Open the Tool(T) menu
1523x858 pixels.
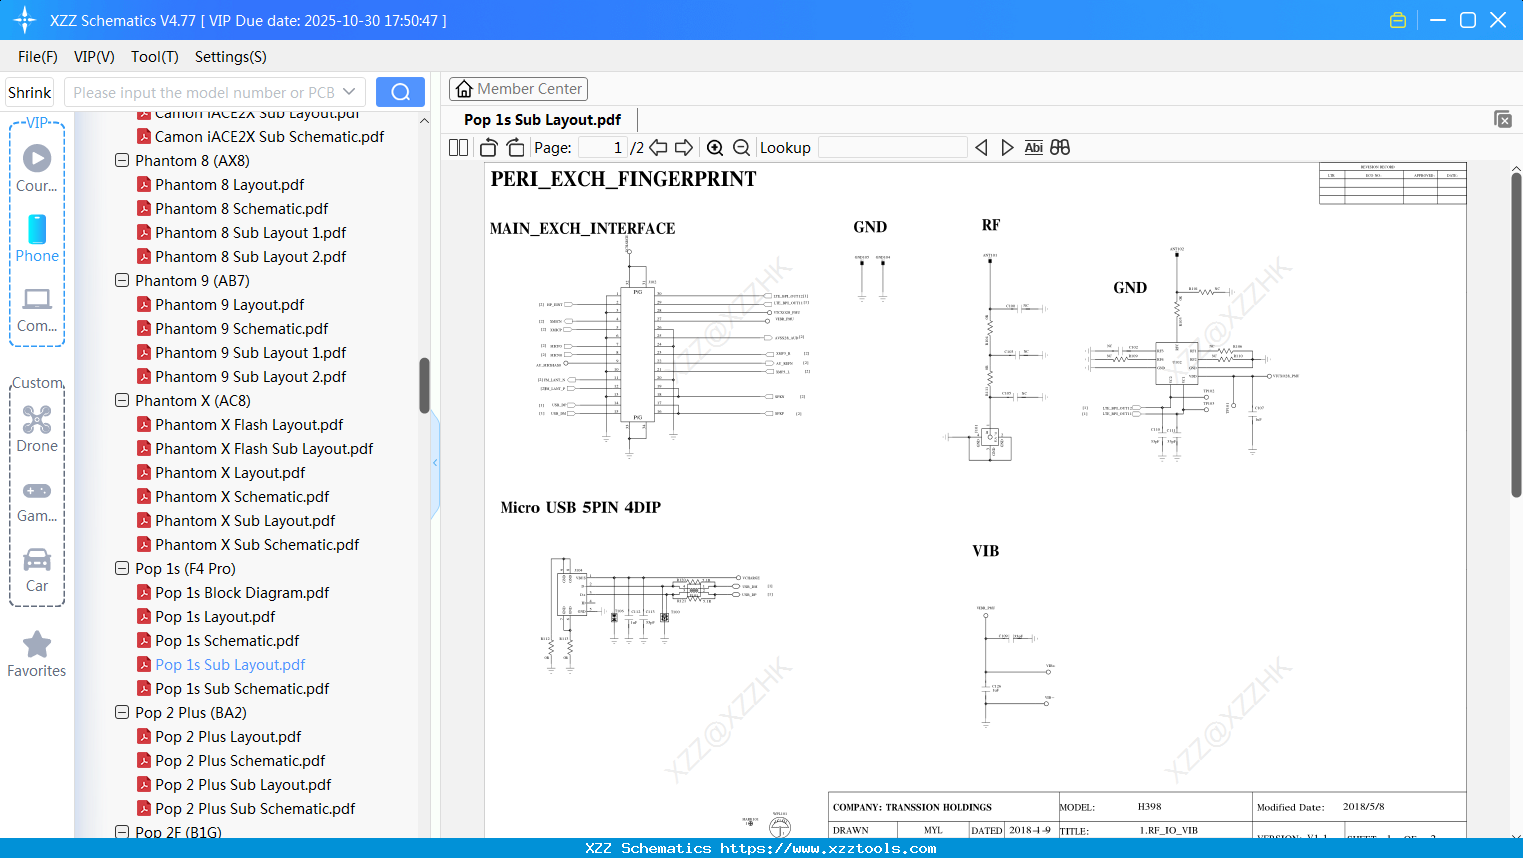[x=154, y=57]
